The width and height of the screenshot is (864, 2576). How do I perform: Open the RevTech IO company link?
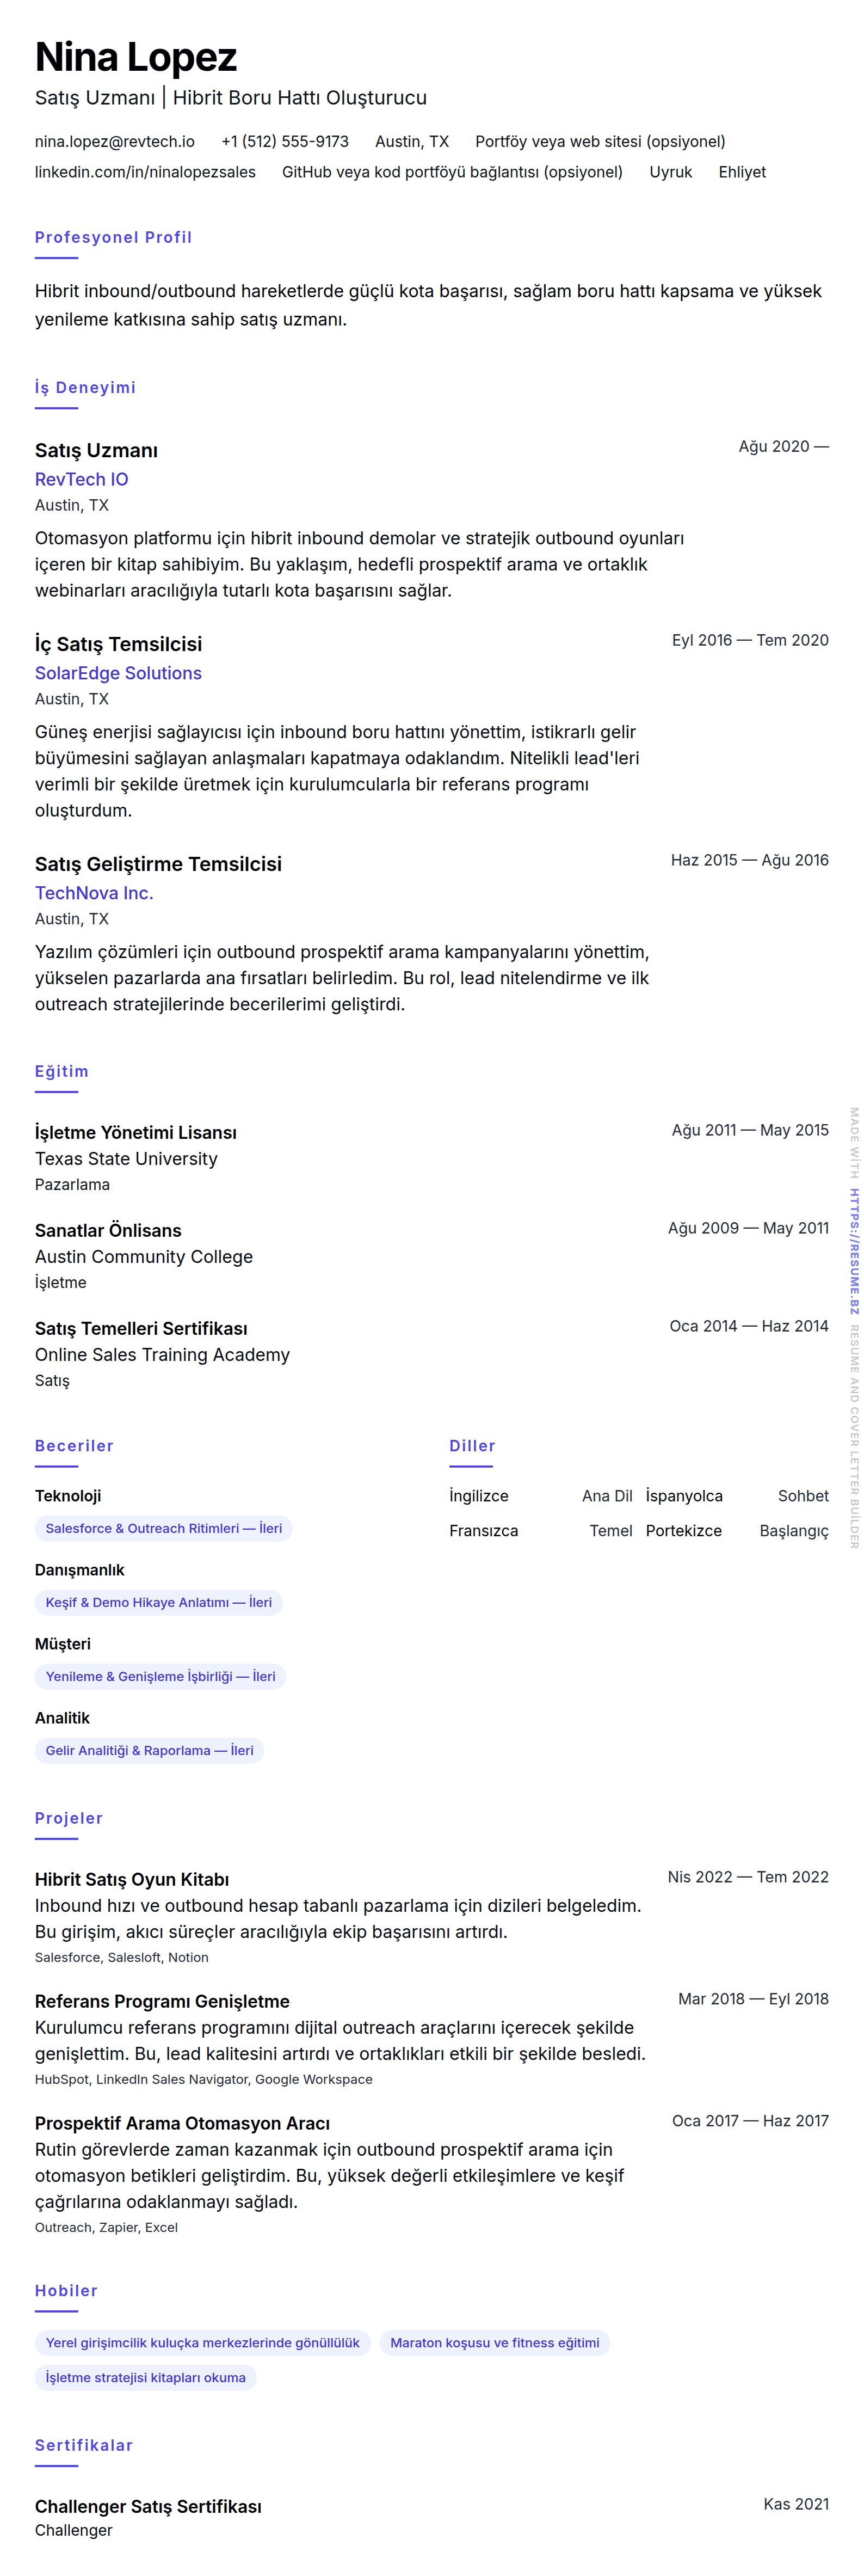81,479
